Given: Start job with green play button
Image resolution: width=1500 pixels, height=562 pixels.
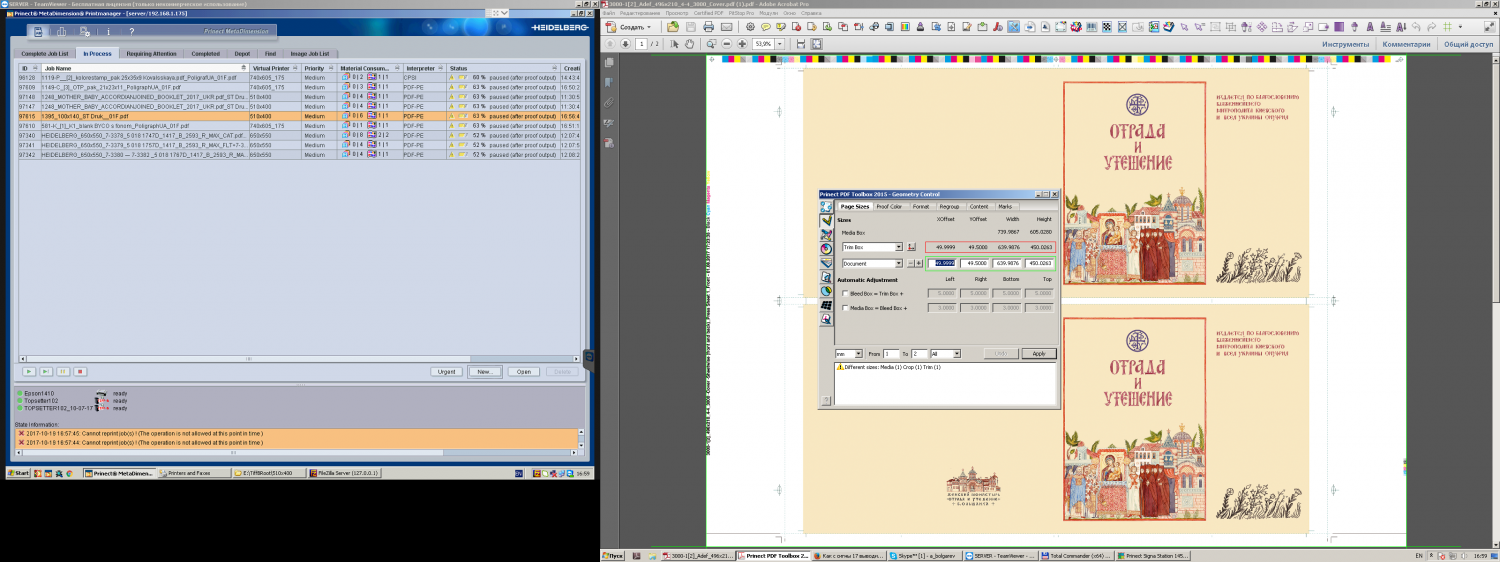Looking at the screenshot, I should click(x=30, y=371).
